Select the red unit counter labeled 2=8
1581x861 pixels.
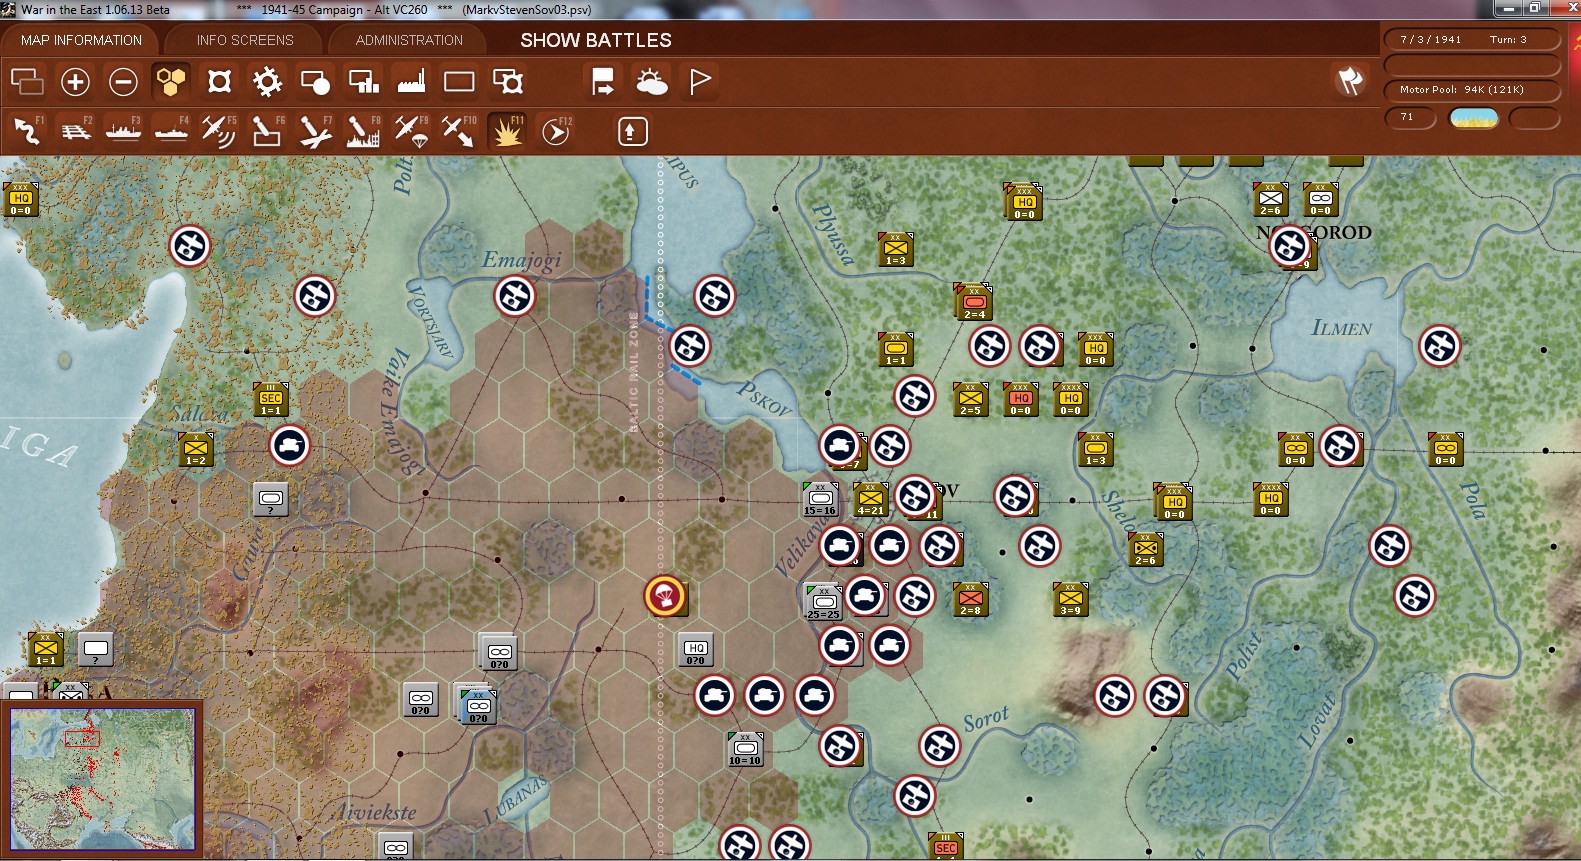tap(970, 599)
